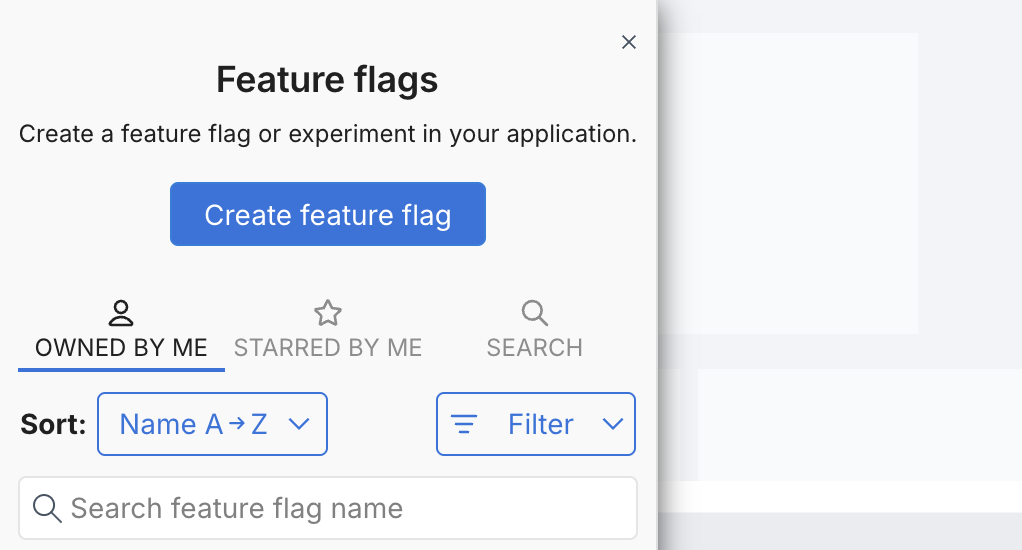This screenshot has width=1022, height=550.
Task: Close the Feature flags panel
Action: [x=629, y=42]
